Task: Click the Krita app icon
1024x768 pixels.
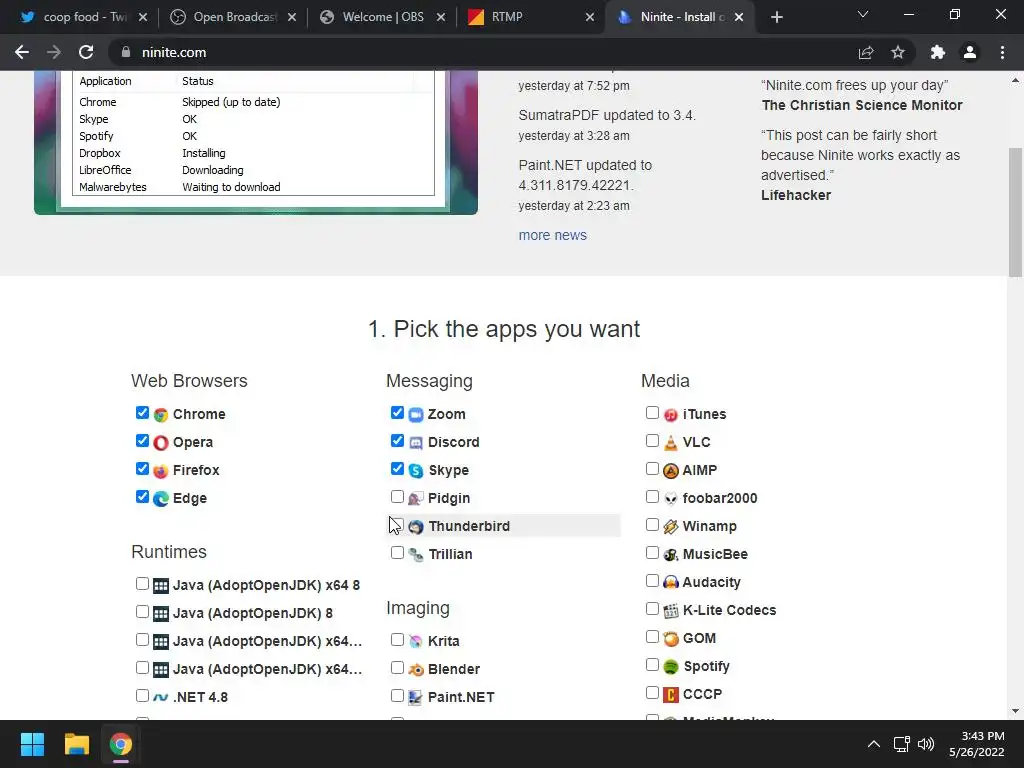Action: click(x=416, y=641)
